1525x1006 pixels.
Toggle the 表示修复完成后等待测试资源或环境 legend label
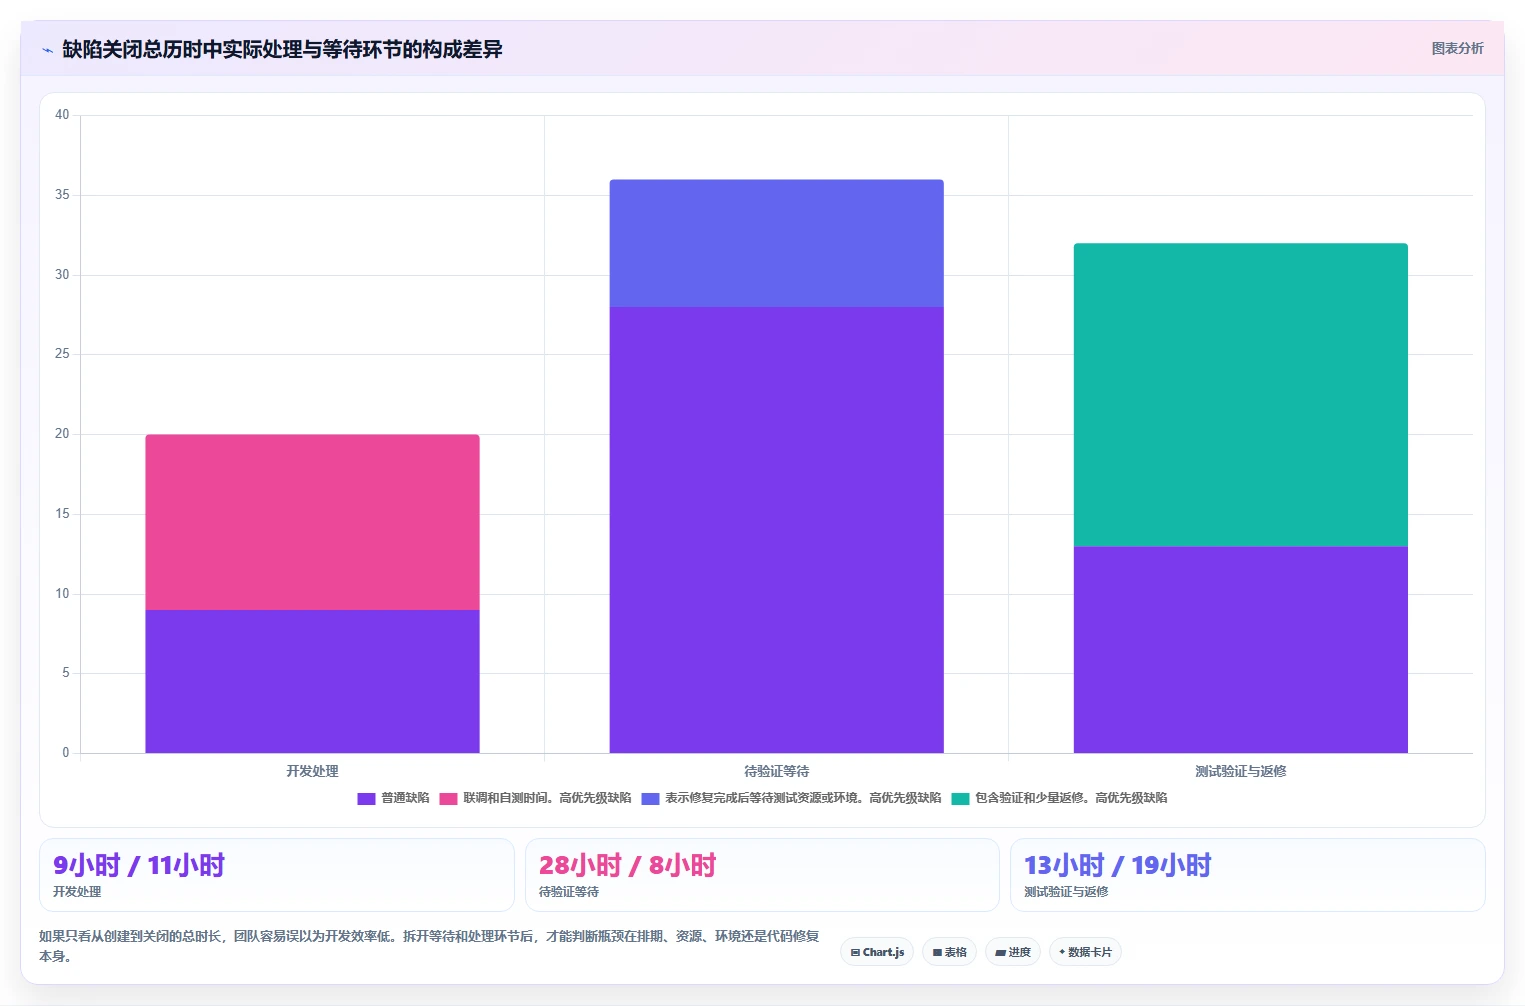click(803, 798)
